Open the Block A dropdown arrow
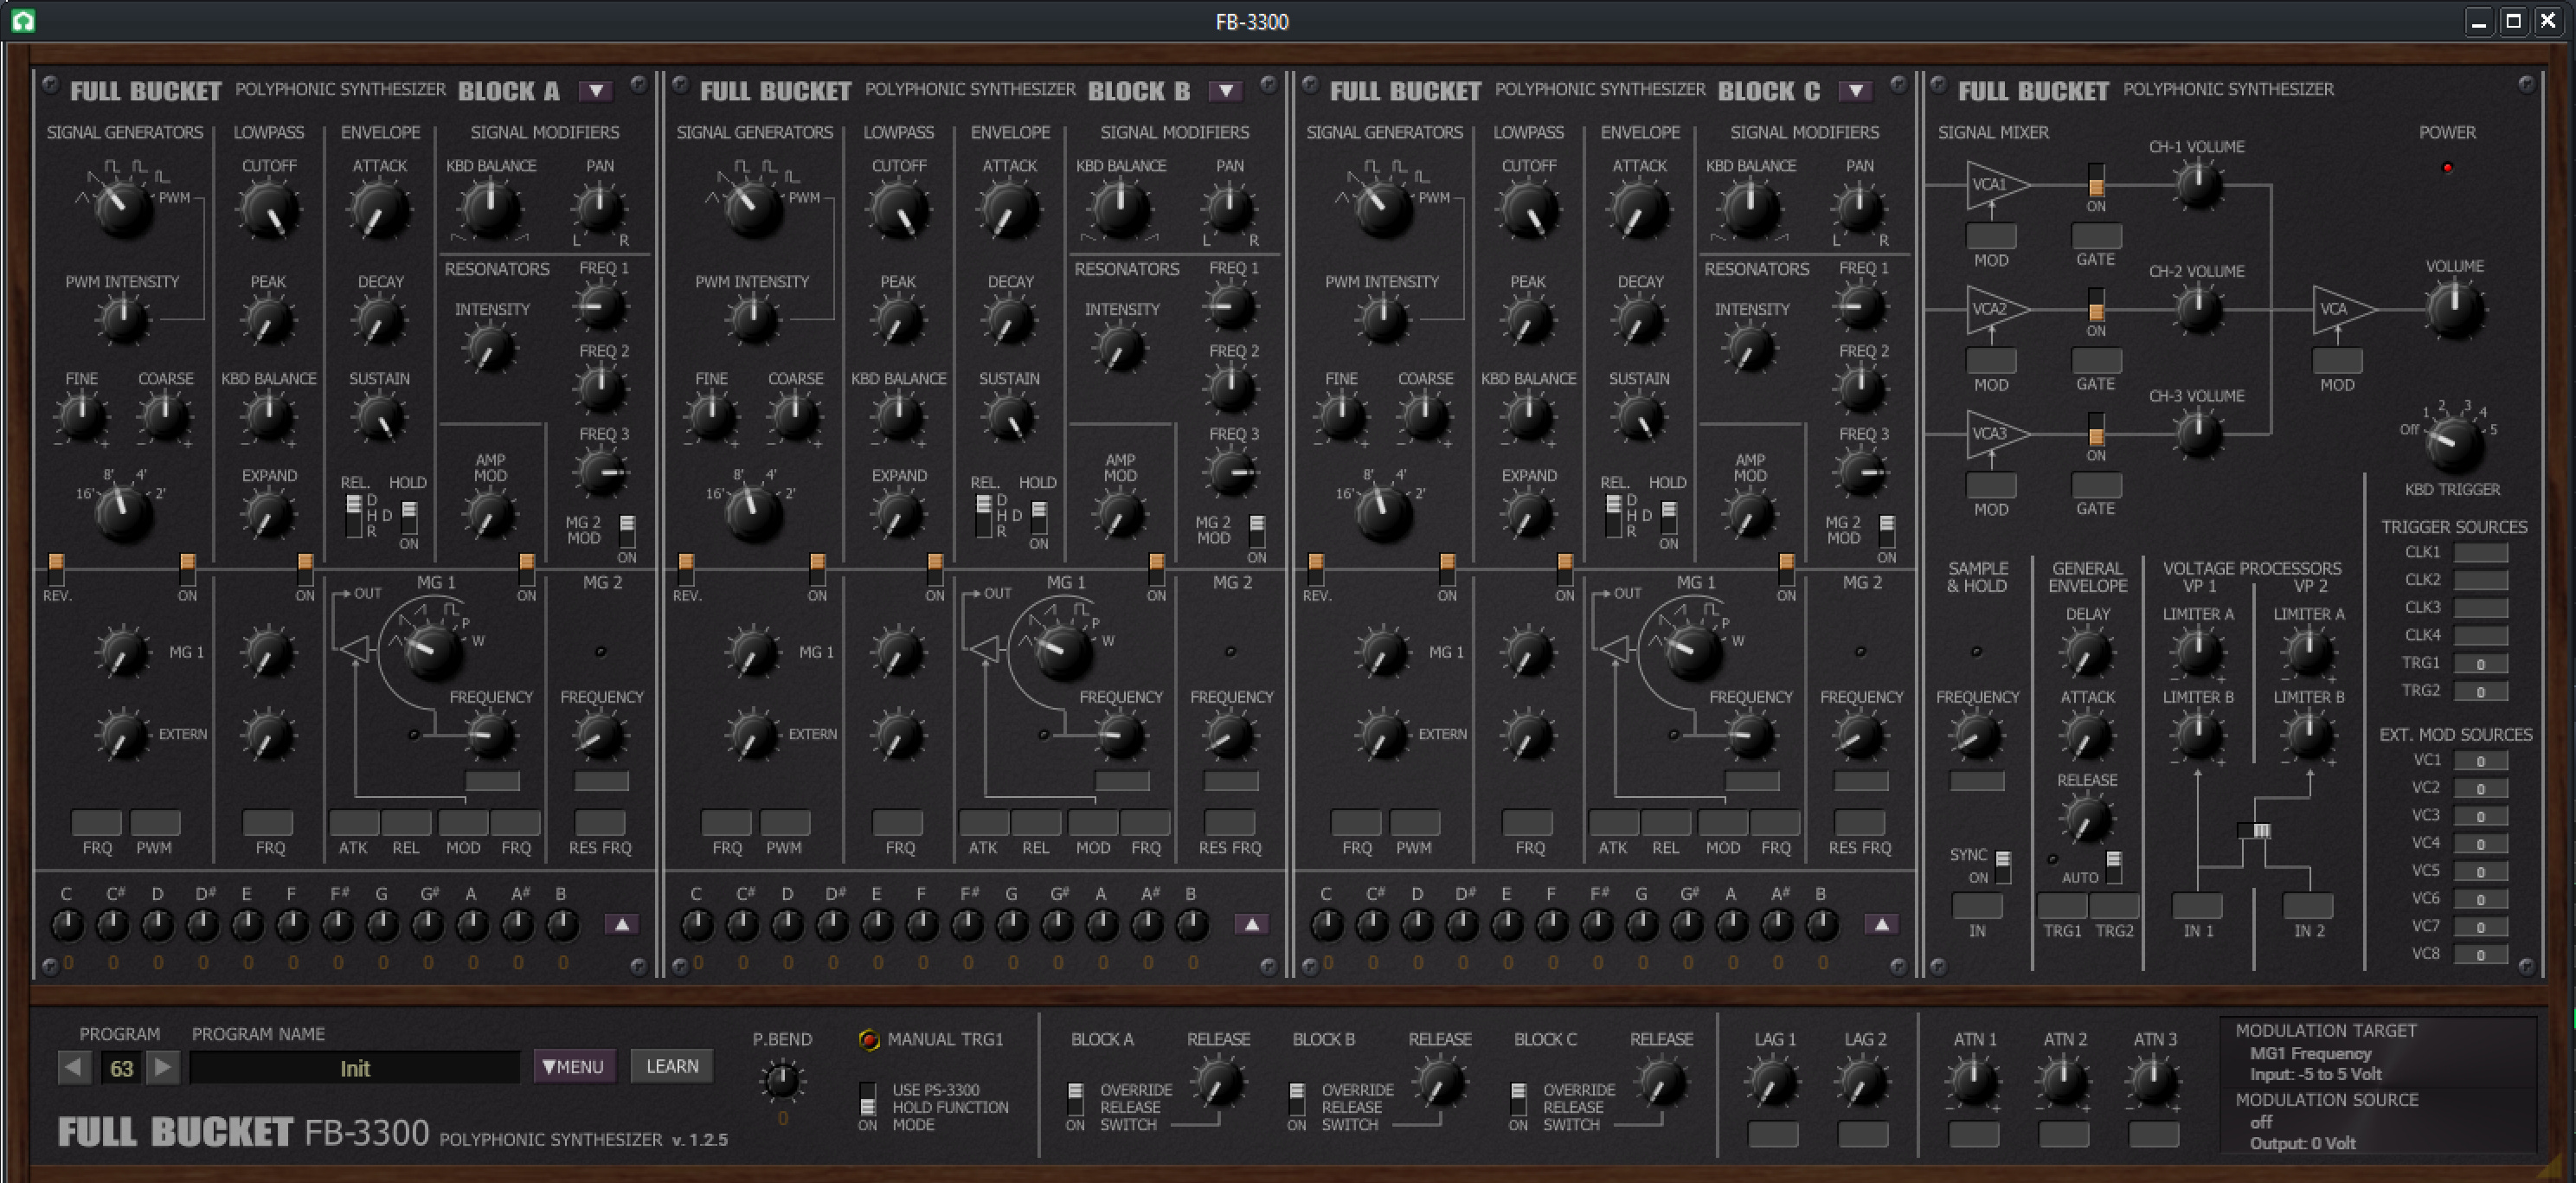This screenshot has width=2576, height=1183. point(596,91)
